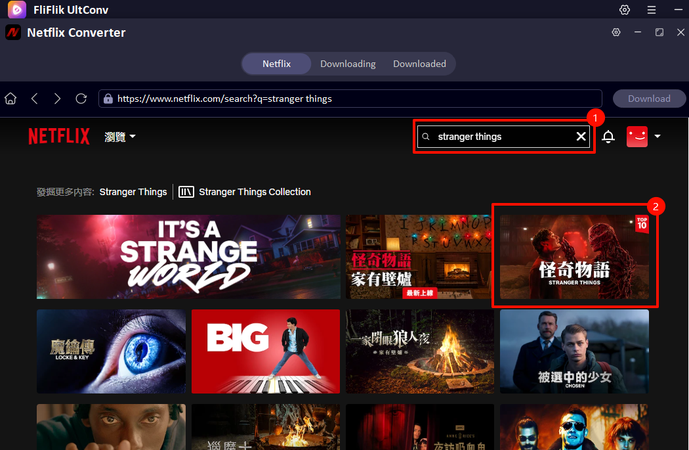Click the NETFLIX logo
The width and height of the screenshot is (689, 450).
59,136
